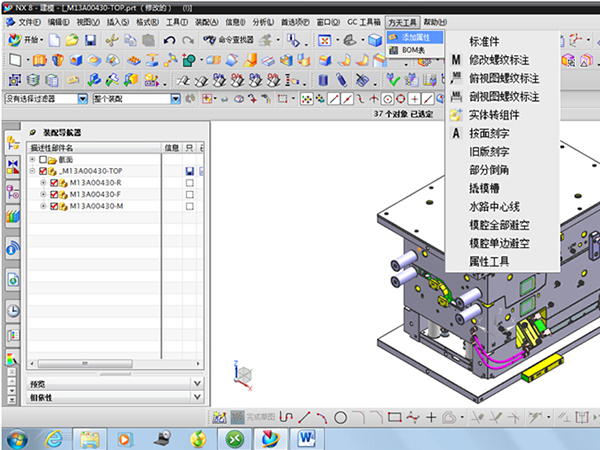Click the 开始 start button
This screenshot has height=450, width=600.
[x=27, y=40]
